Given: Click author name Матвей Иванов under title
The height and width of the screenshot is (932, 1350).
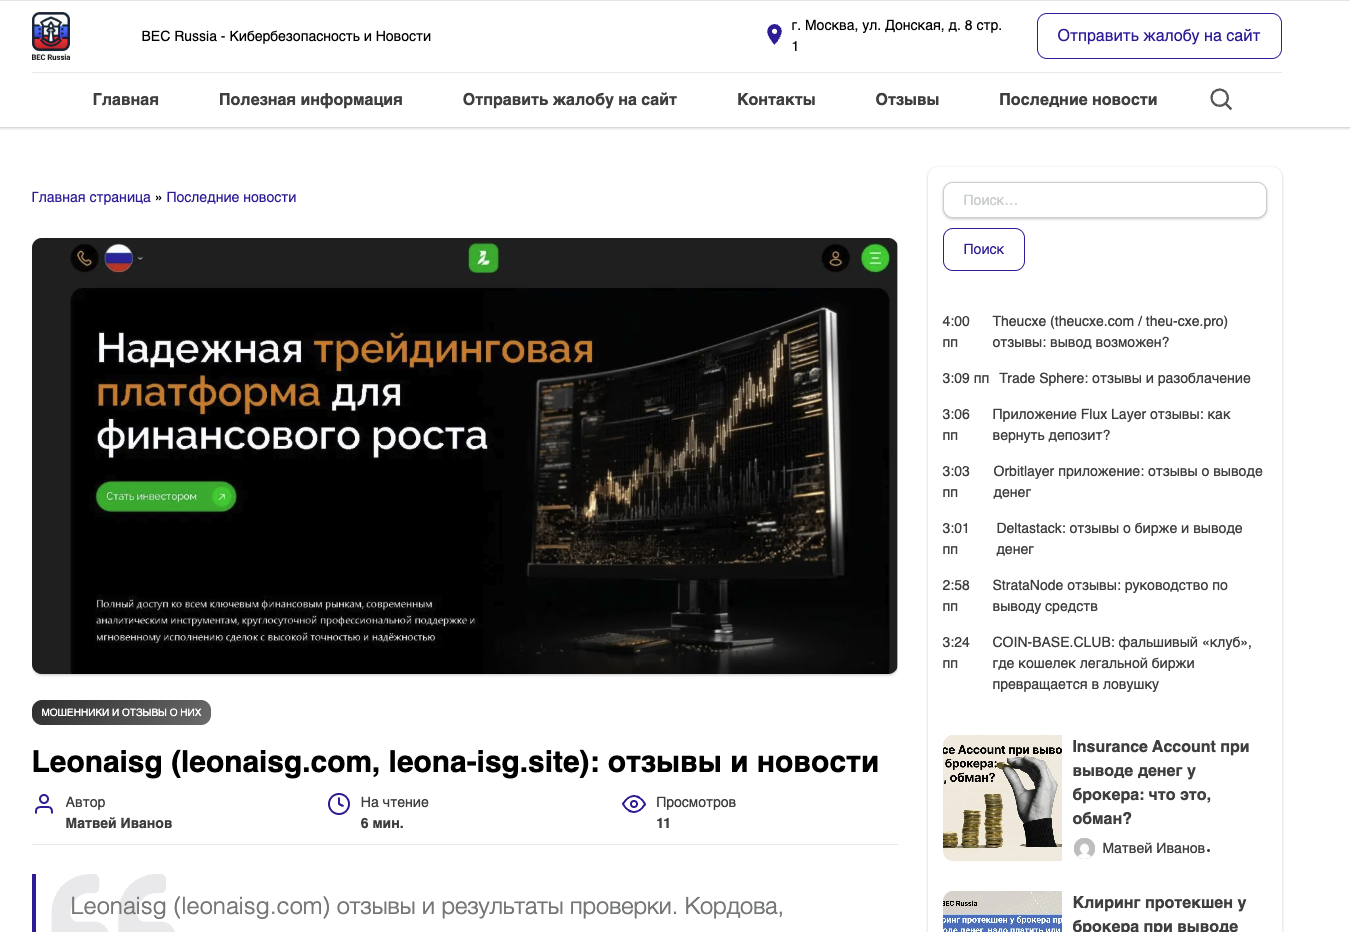Looking at the screenshot, I should pos(119,823).
